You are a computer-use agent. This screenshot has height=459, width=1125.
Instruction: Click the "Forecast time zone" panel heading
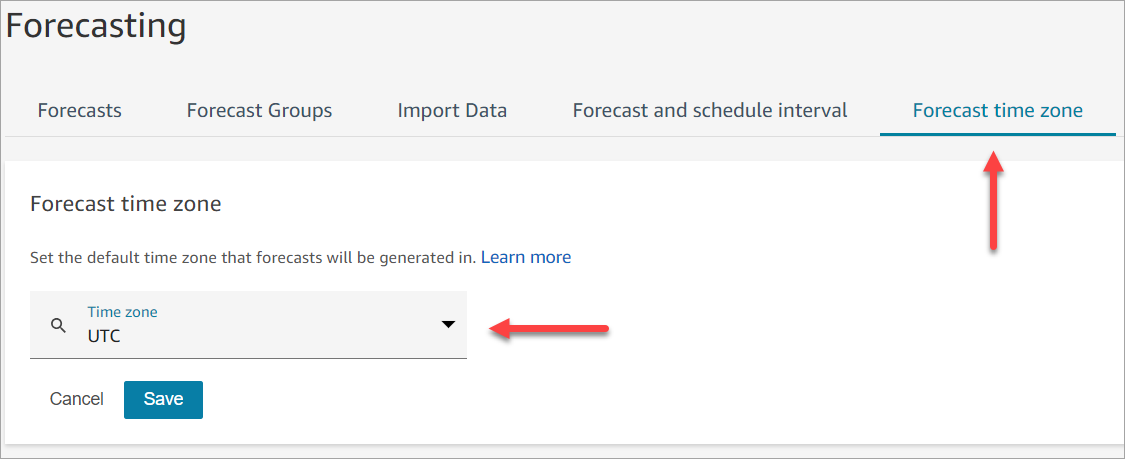[126, 204]
